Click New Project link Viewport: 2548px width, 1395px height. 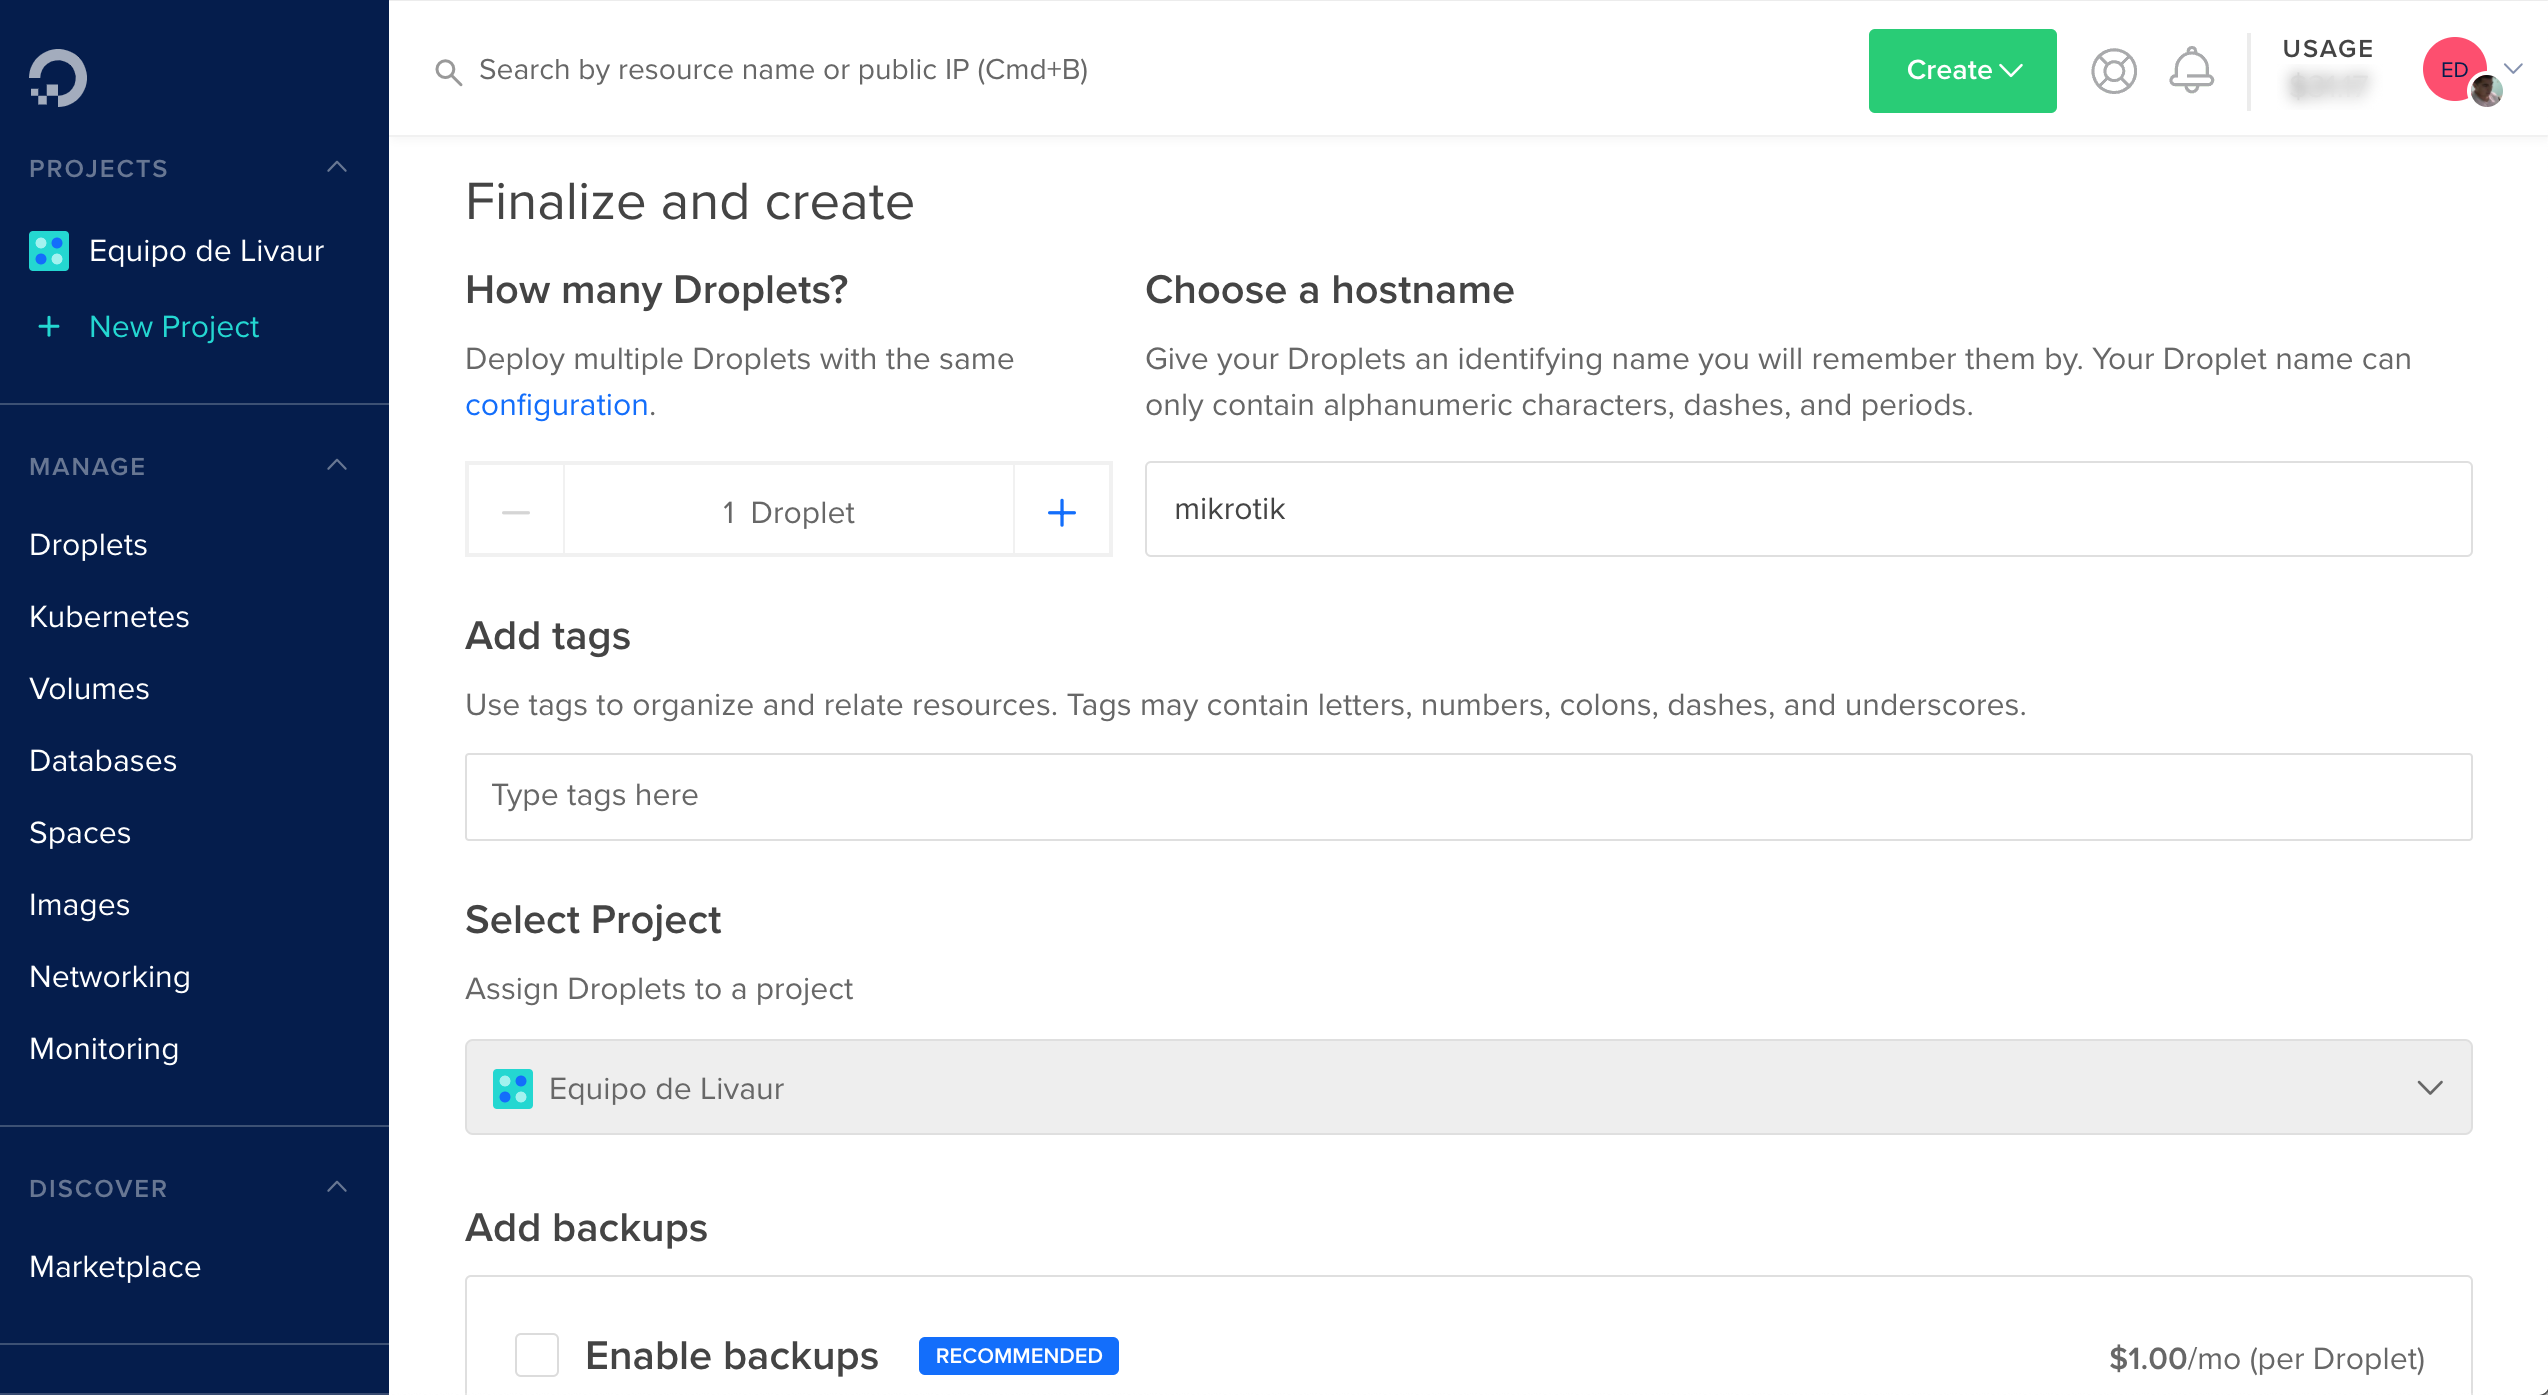pyautogui.click(x=174, y=327)
